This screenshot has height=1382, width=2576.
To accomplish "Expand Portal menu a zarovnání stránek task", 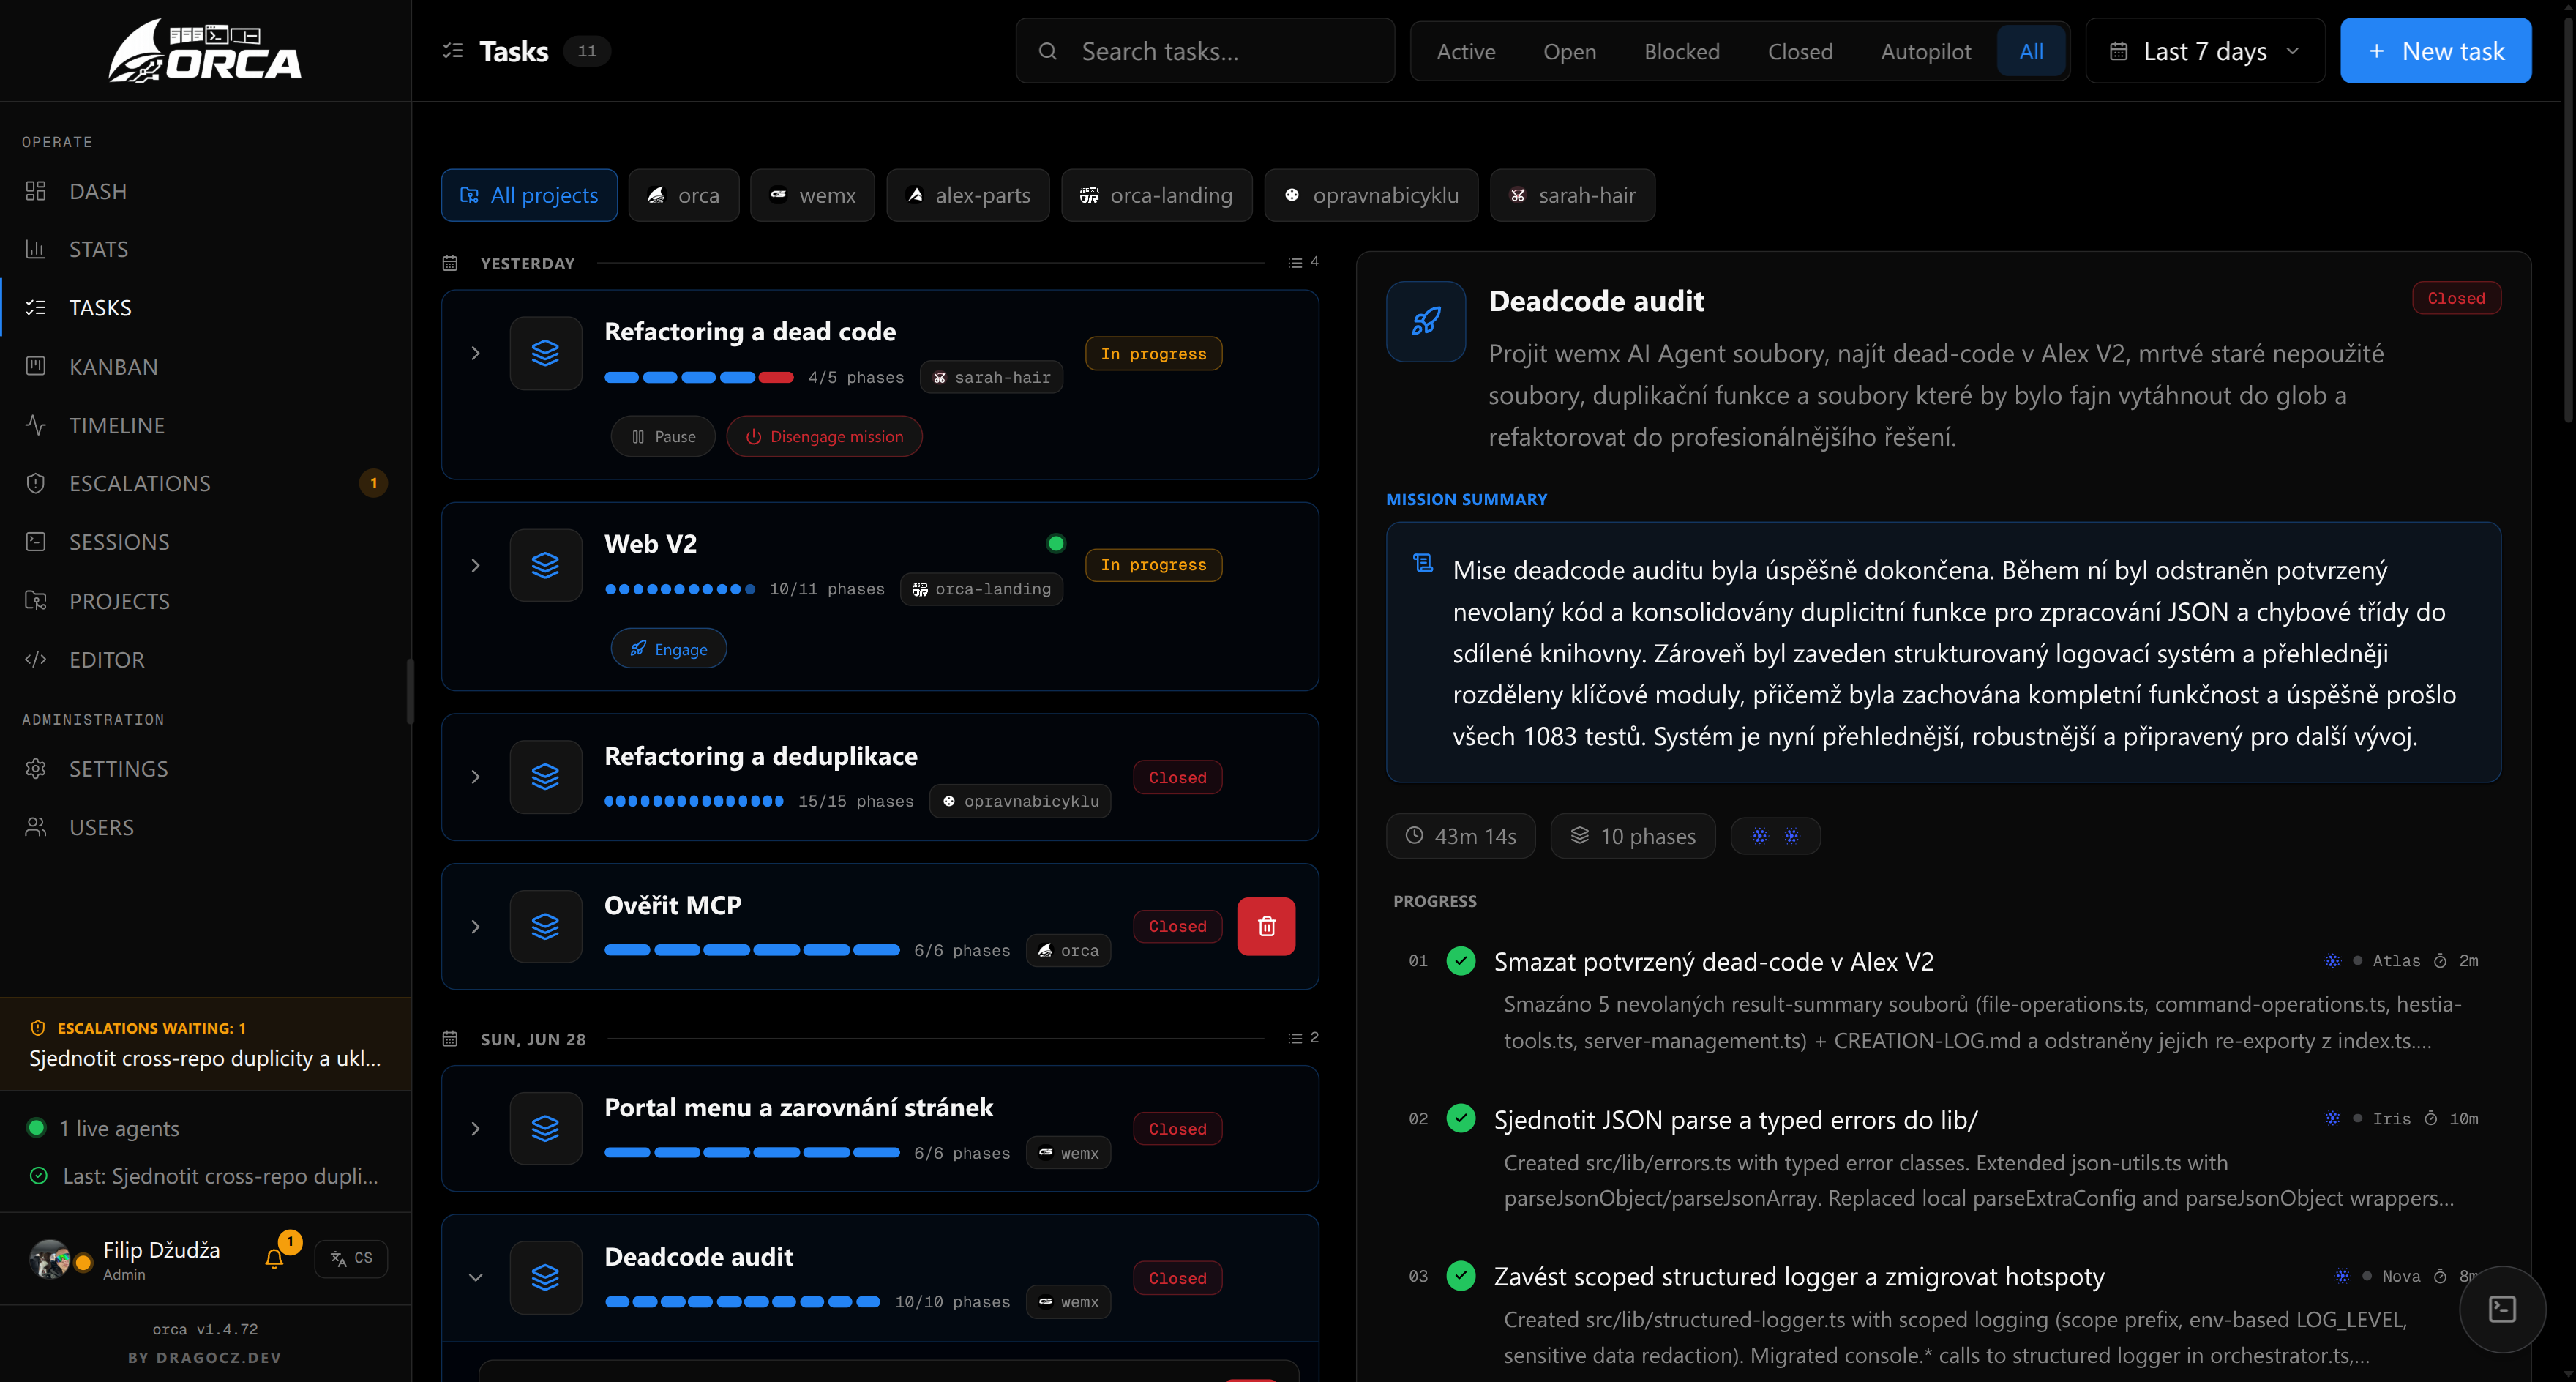I will pyautogui.click(x=476, y=1129).
